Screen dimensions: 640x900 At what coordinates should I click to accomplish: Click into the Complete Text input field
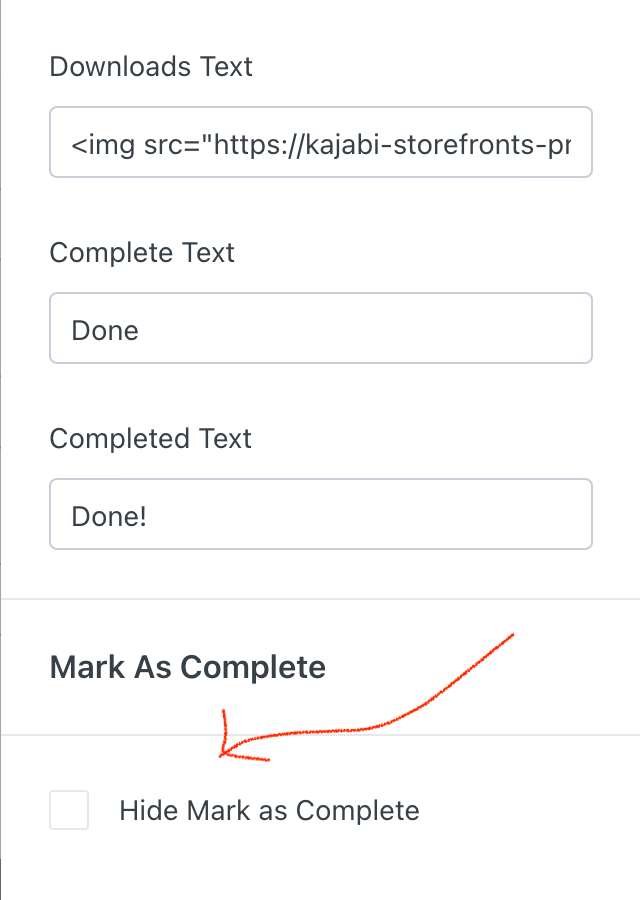tap(321, 328)
